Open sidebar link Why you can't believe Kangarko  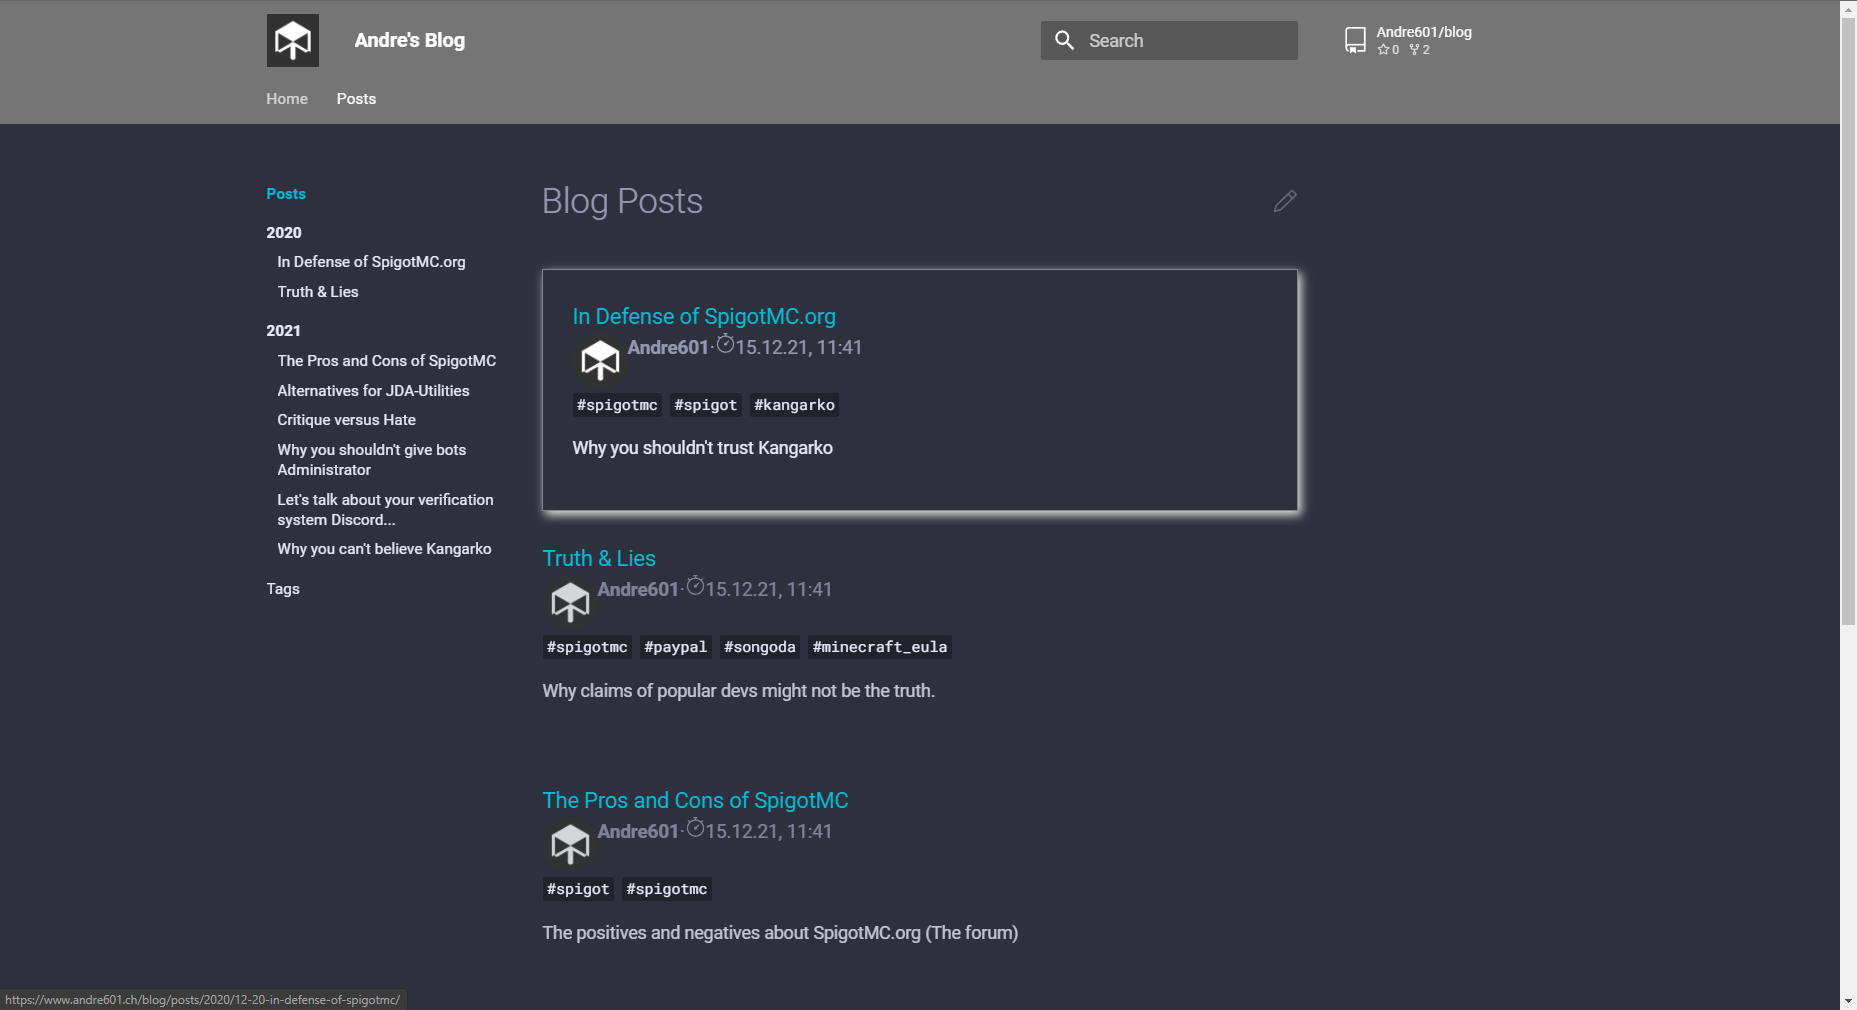[x=384, y=549]
